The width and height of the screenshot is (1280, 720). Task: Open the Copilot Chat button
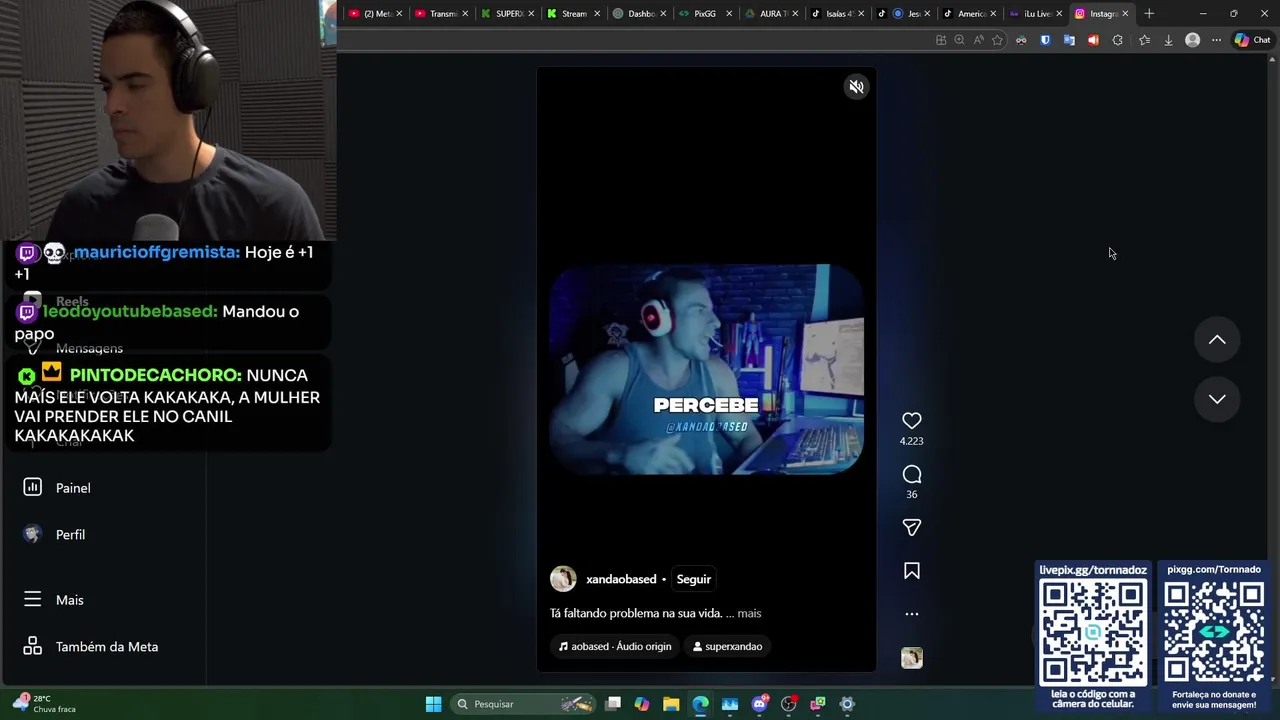coord(1252,40)
